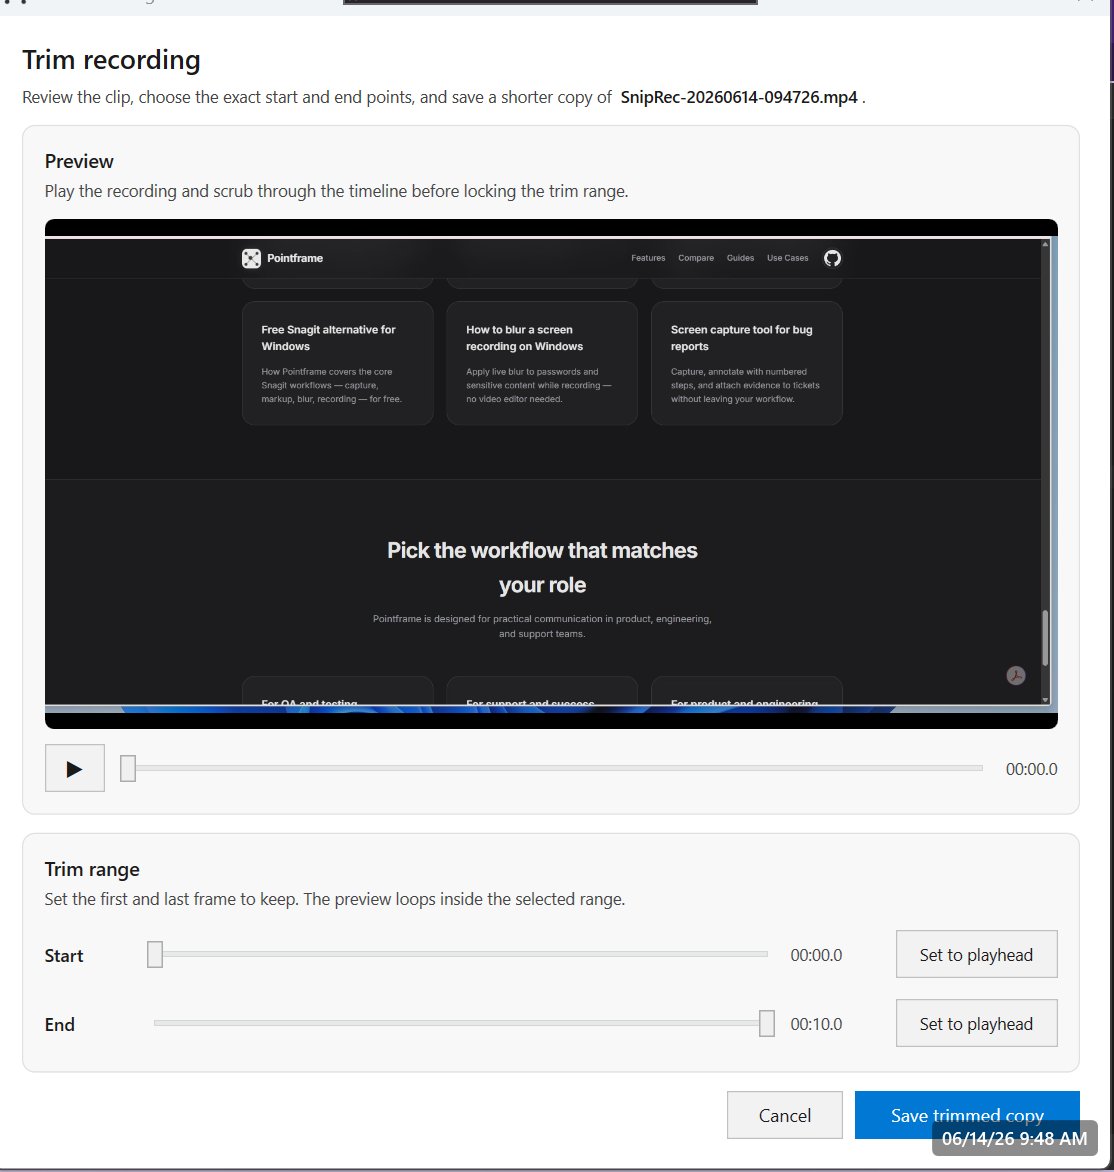Click the Pointframe logo icon in preview

pos(251,259)
